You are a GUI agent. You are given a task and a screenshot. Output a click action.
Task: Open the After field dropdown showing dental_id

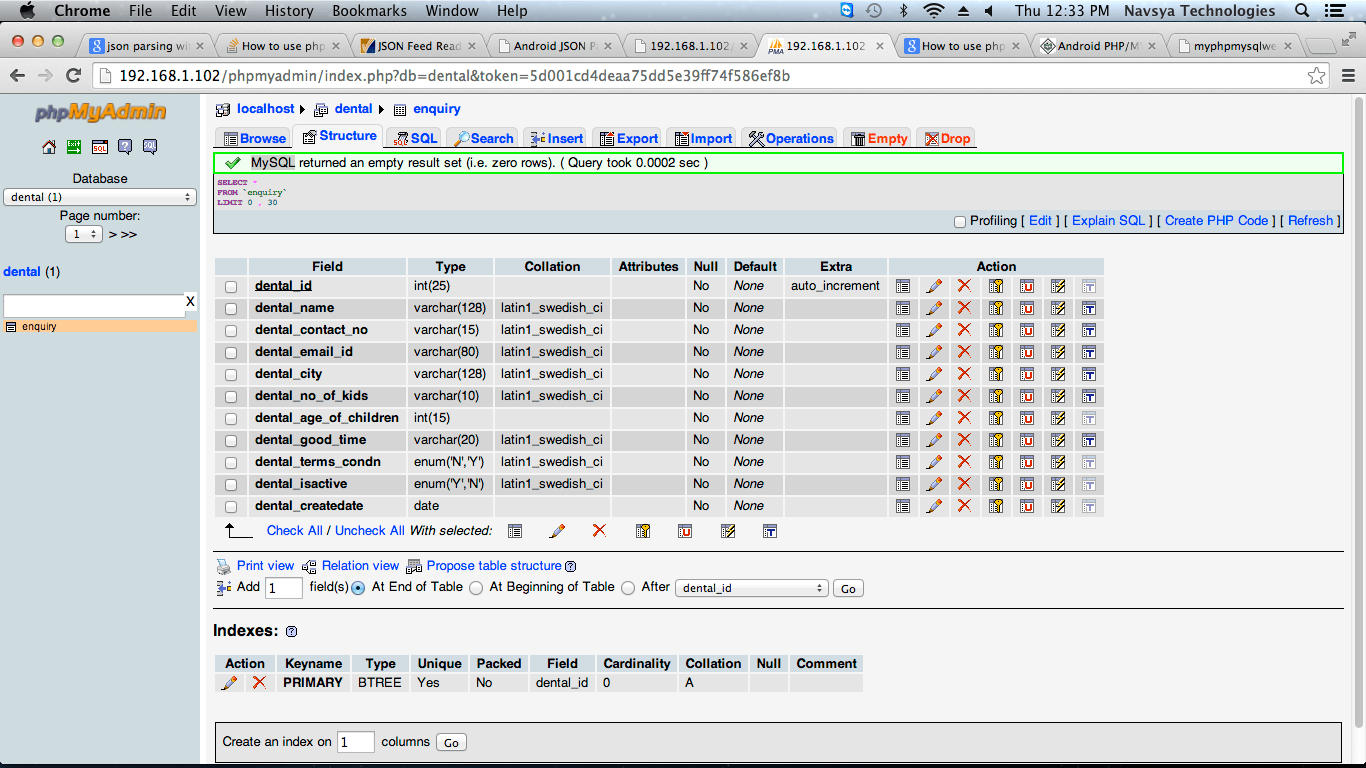point(751,588)
